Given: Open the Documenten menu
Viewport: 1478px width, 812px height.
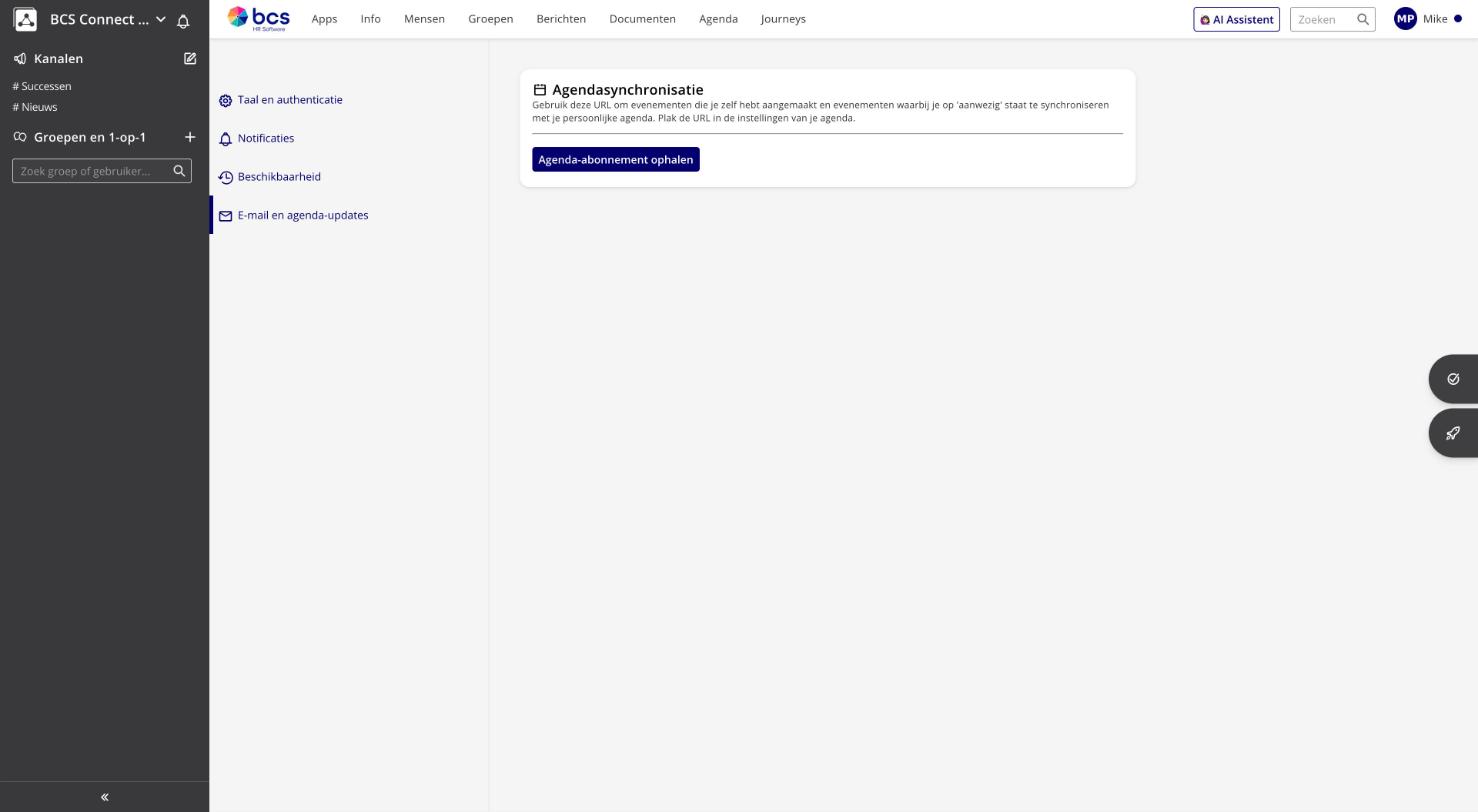Looking at the screenshot, I should tap(642, 19).
